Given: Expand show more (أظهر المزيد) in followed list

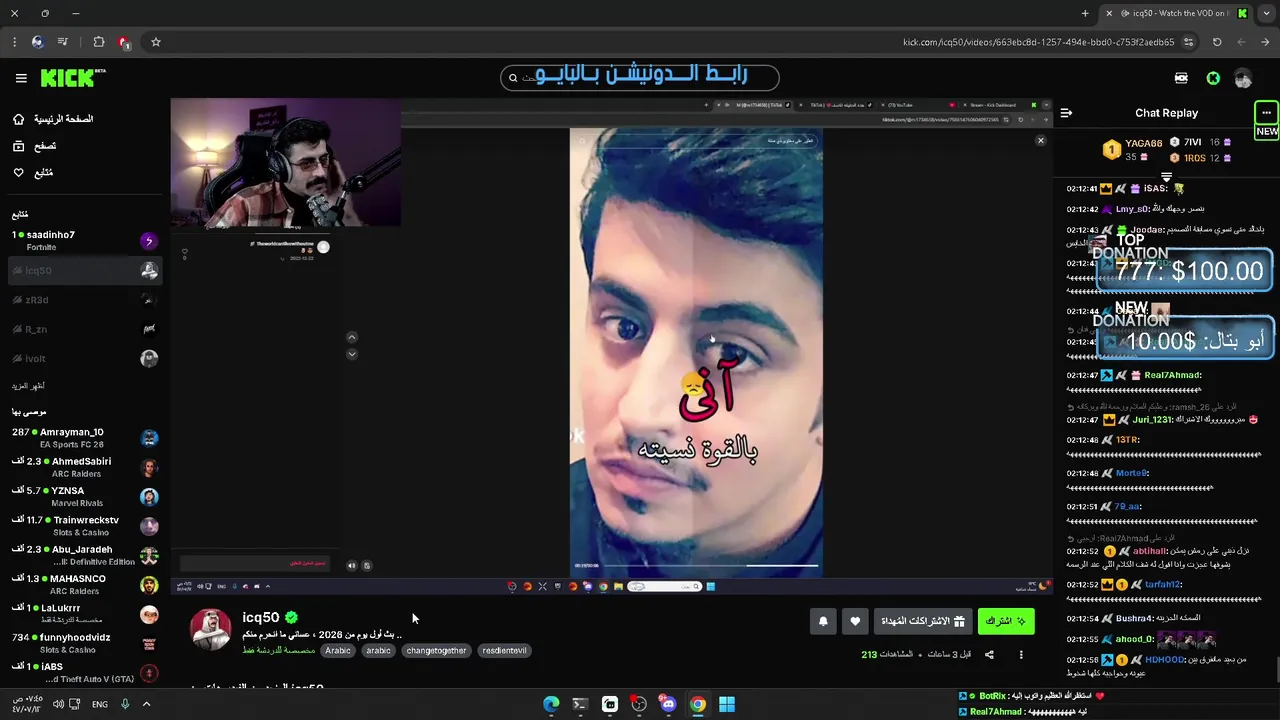Looking at the screenshot, I should click(x=28, y=386).
